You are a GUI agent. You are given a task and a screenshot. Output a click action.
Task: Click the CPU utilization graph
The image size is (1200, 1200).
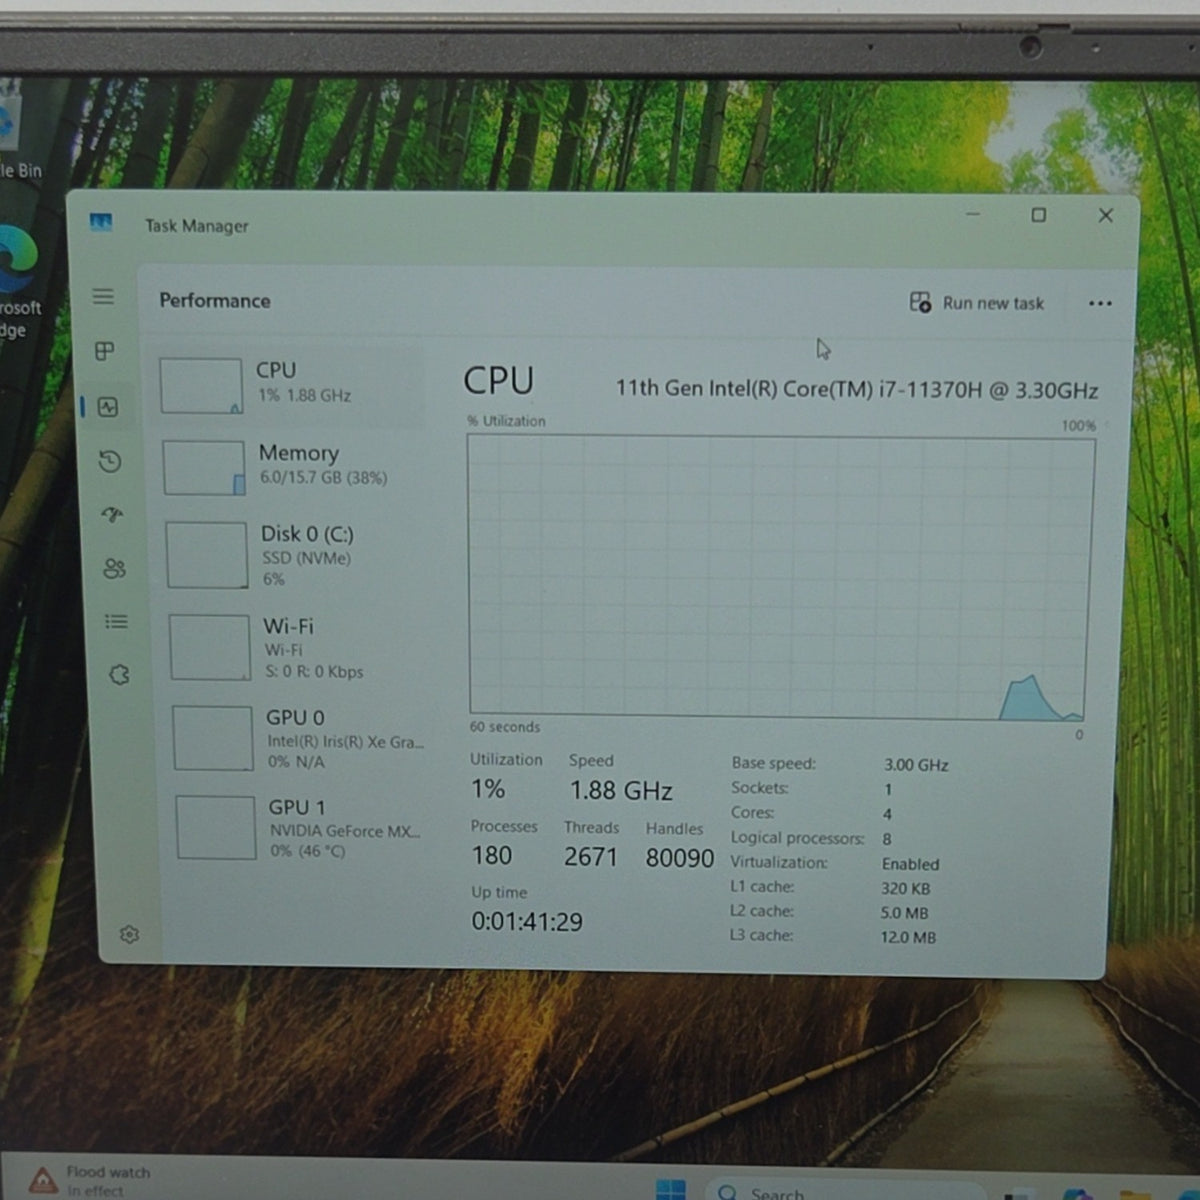(x=779, y=578)
